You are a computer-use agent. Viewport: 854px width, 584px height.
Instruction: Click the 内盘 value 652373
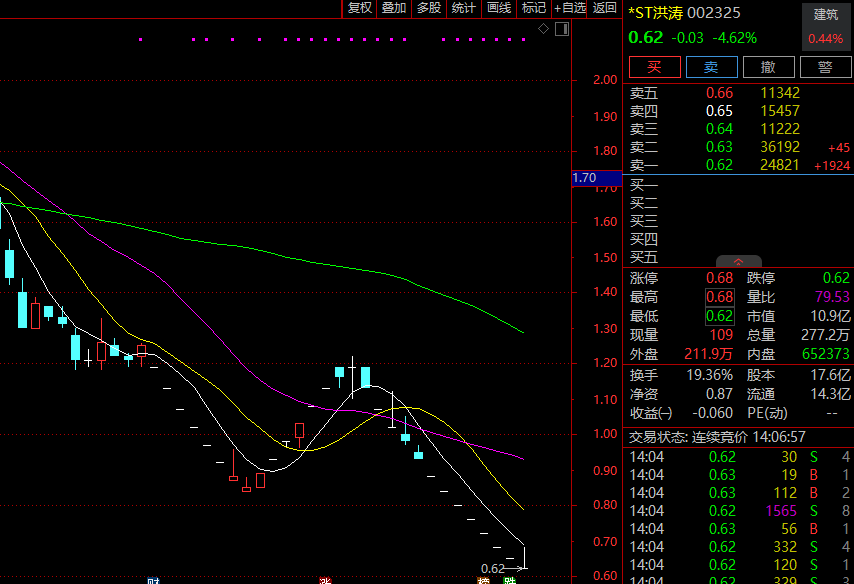(x=826, y=354)
